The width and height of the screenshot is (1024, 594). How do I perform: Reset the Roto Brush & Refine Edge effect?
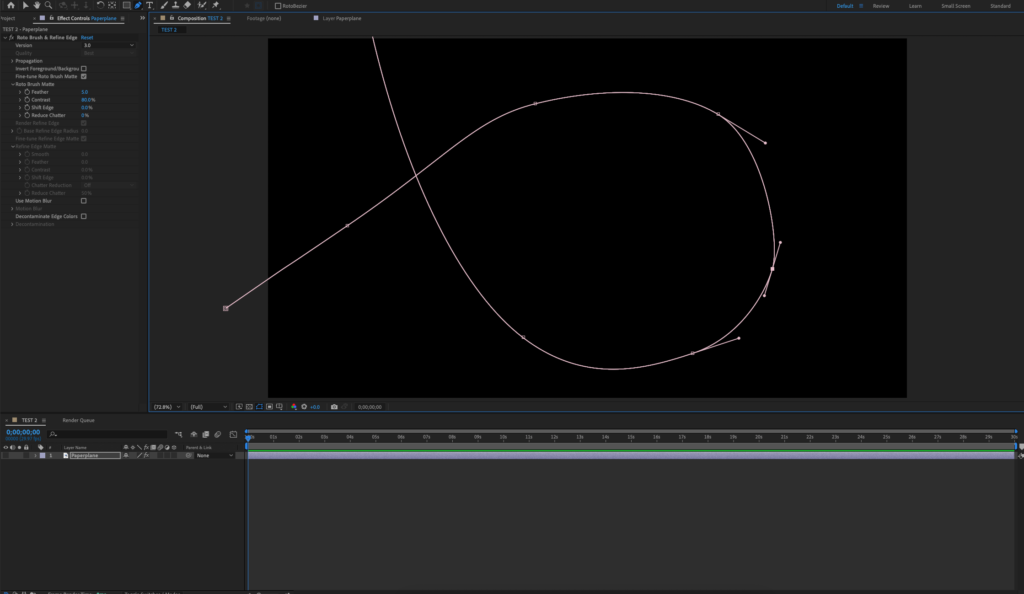point(86,37)
